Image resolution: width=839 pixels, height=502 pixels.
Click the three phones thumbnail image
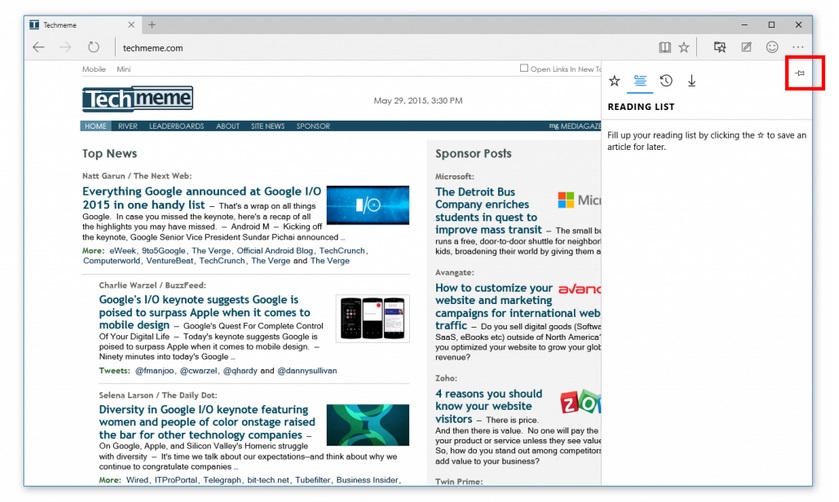pos(372,318)
